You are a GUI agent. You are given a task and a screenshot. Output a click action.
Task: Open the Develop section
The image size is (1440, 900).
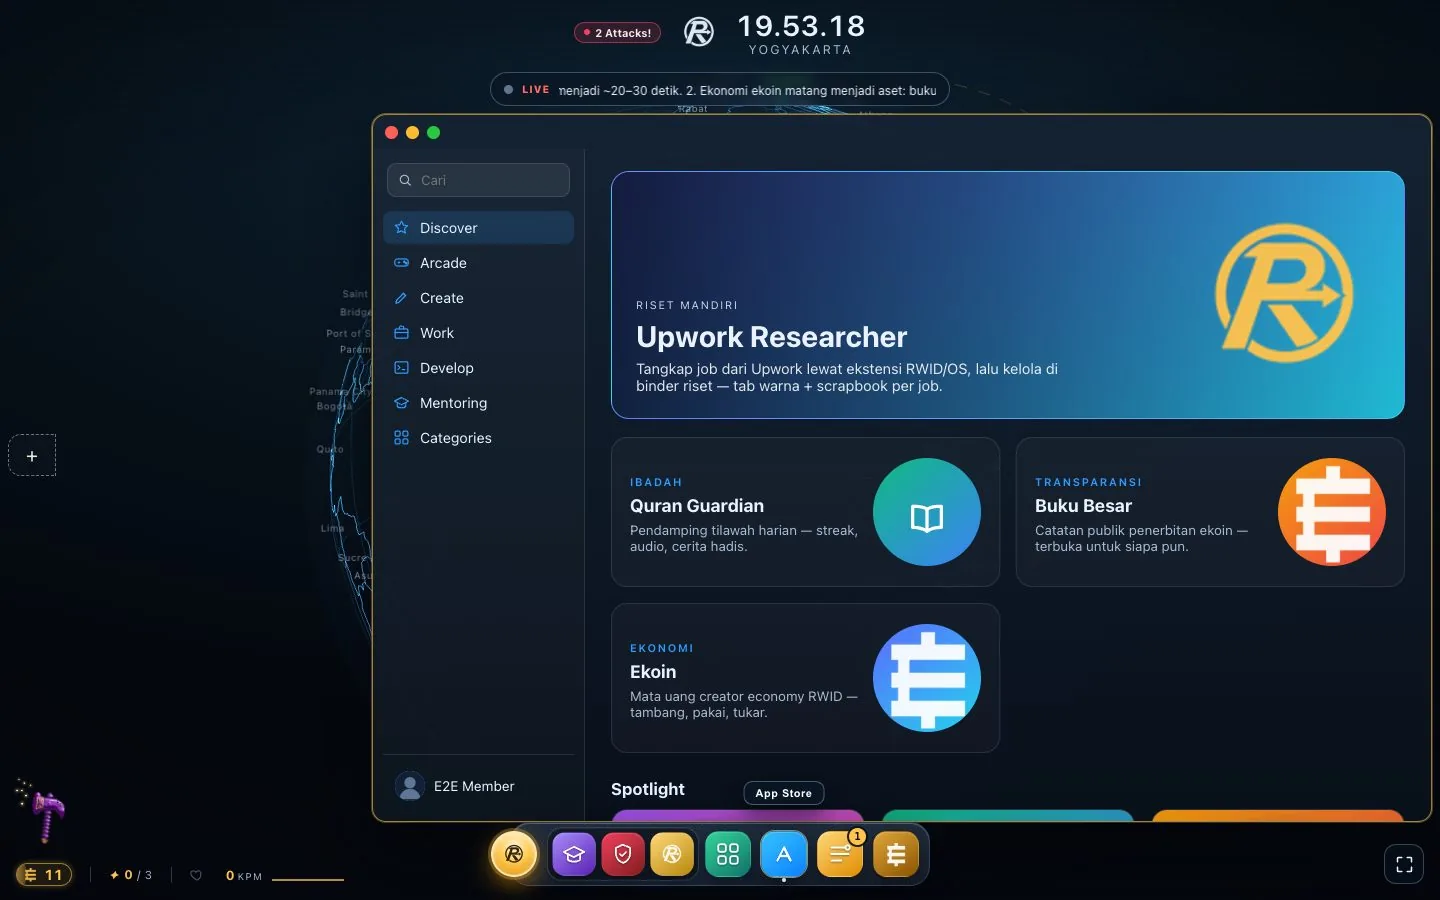(x=478, y=368)
